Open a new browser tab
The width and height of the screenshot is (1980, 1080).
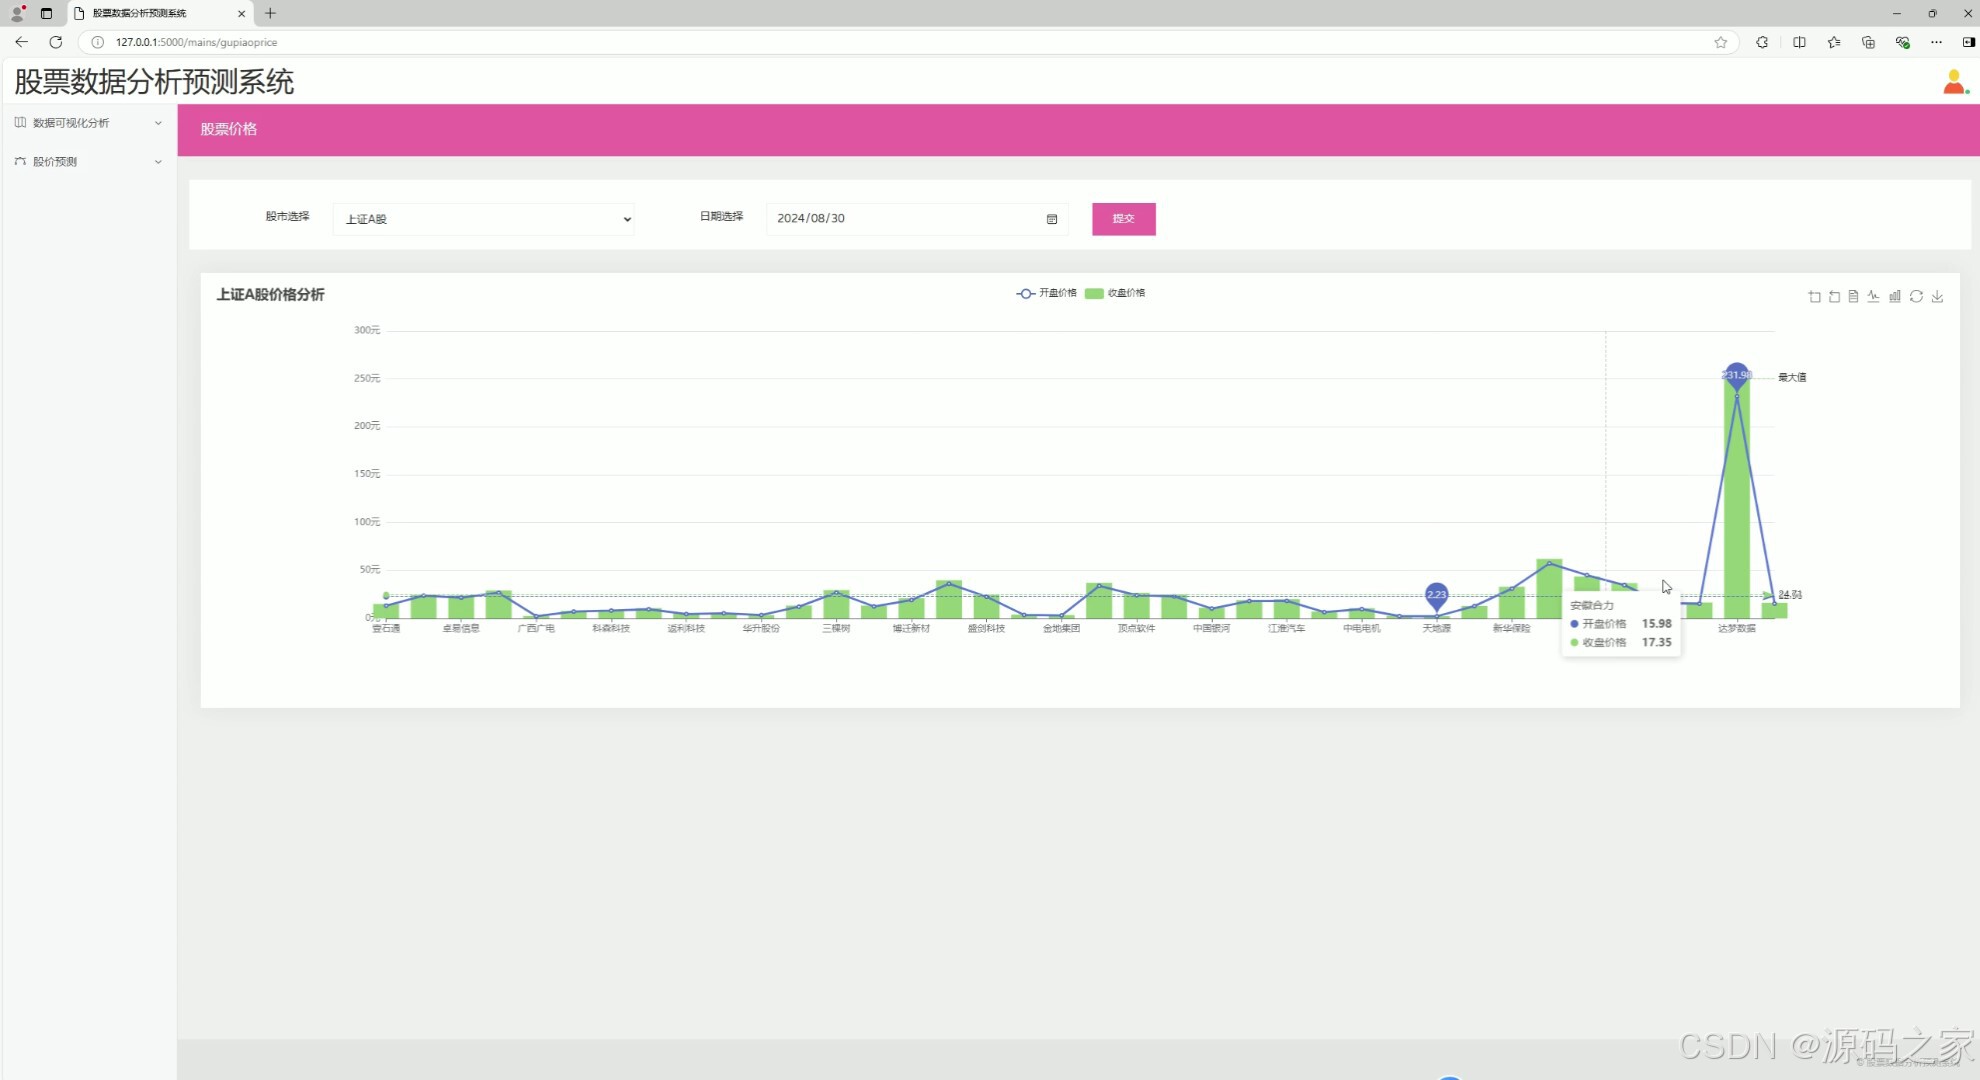270,13
